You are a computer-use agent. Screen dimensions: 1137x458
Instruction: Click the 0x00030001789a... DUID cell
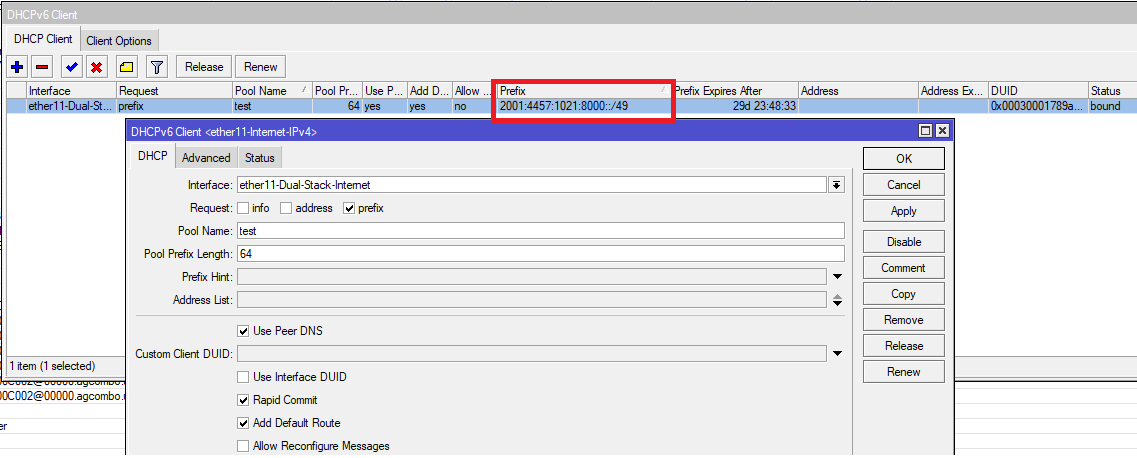click(x=1038, y=106)
